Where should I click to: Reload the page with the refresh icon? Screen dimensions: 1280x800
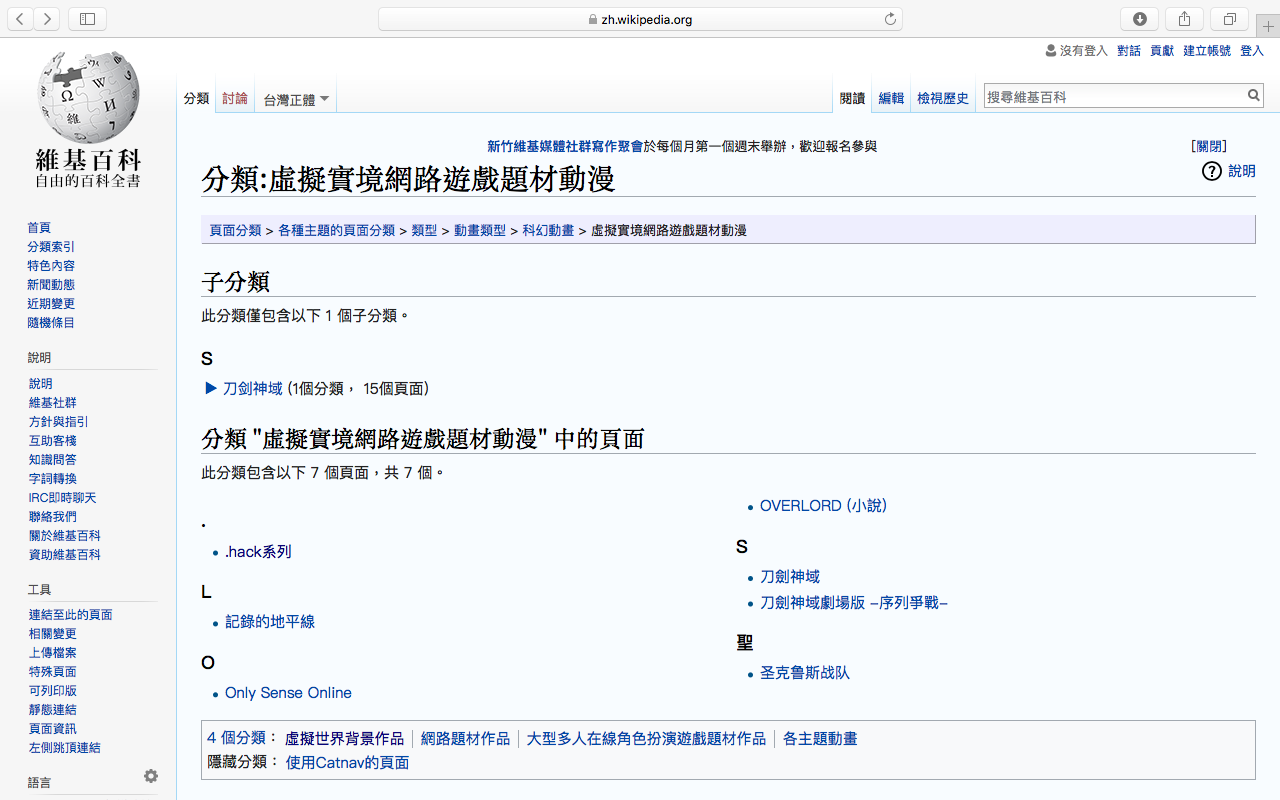pyautogui.click(x=890, y=19)
